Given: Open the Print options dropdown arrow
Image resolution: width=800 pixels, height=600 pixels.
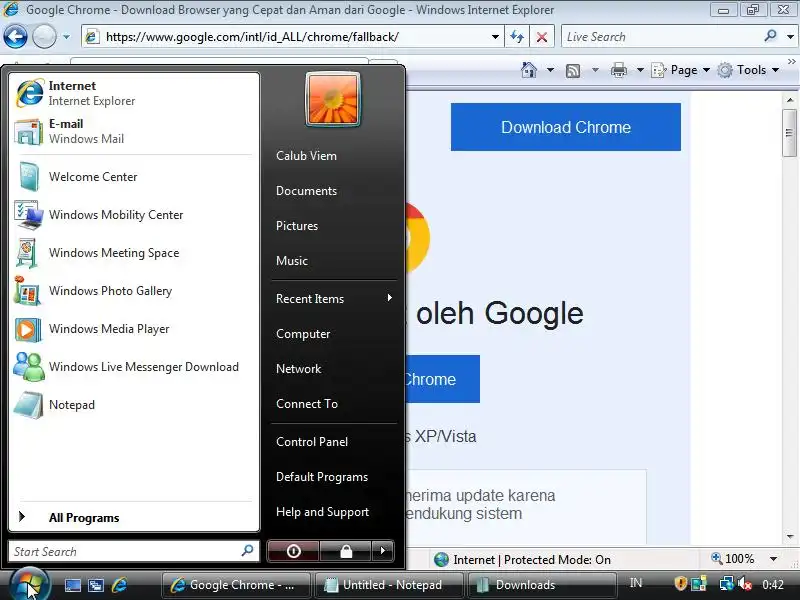Looking at the screenshot, I should pos(640,70).
